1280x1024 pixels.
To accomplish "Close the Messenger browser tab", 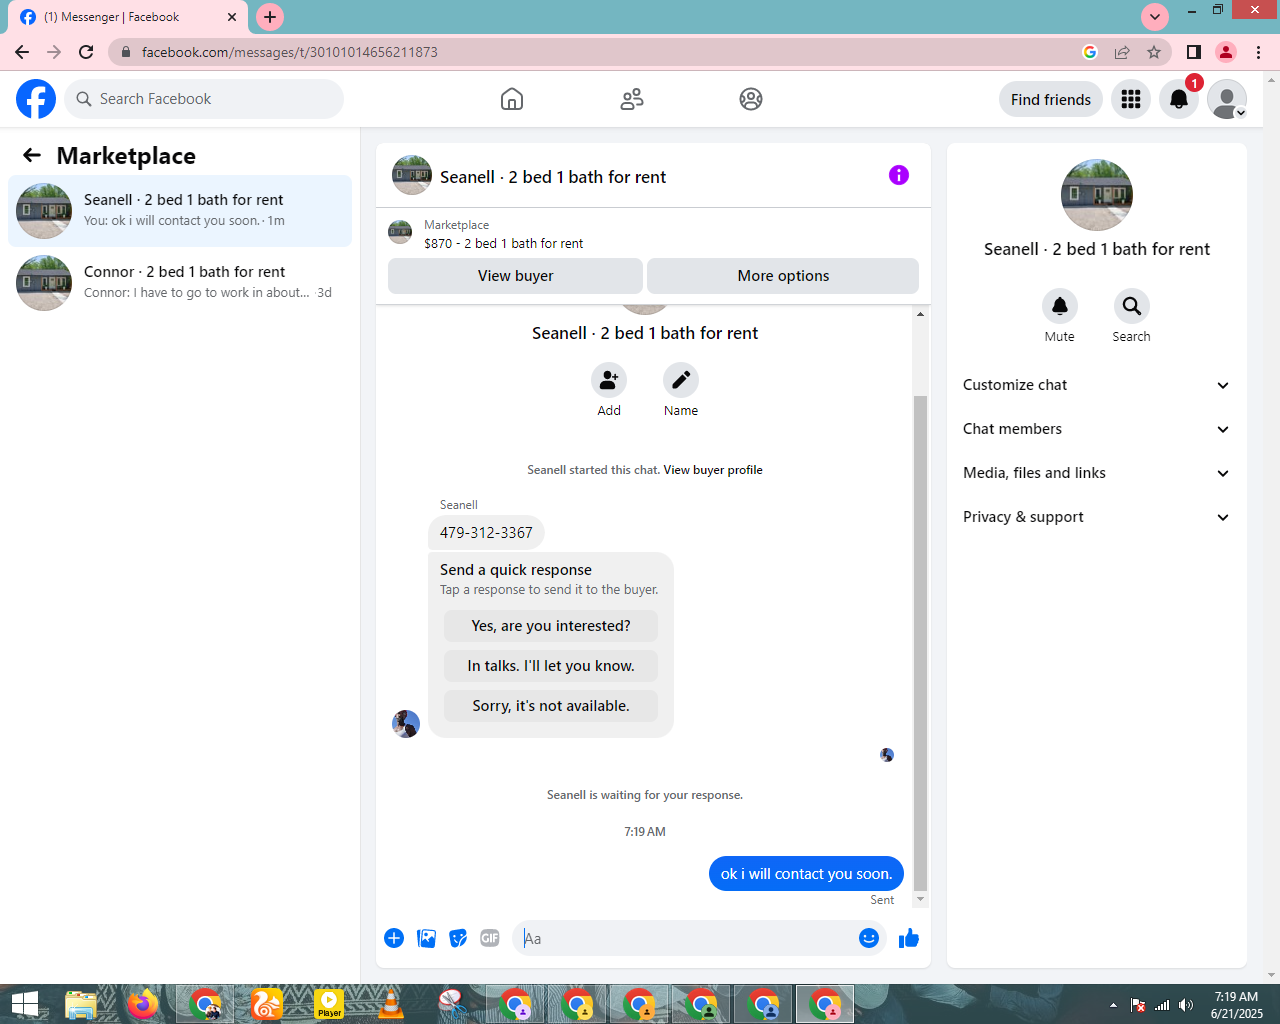I will (232, 17).
